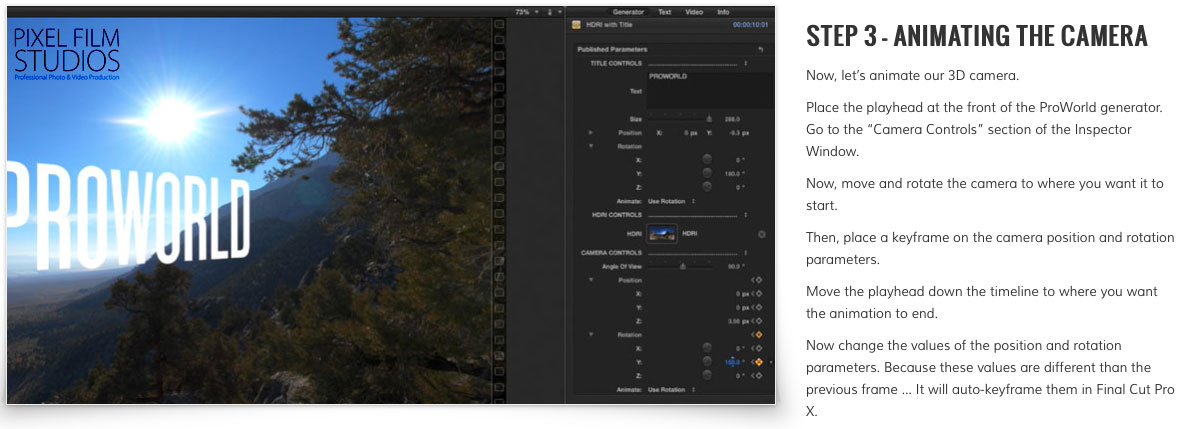
Task: Click the title Rotation X dial
Action: [x=708, y=158]
